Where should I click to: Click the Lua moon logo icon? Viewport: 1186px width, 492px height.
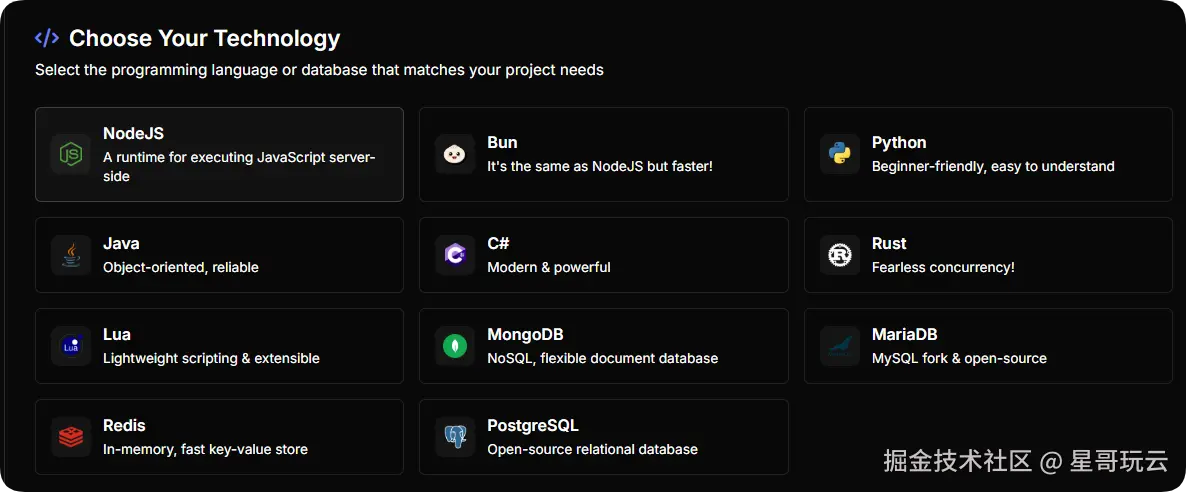70,346
